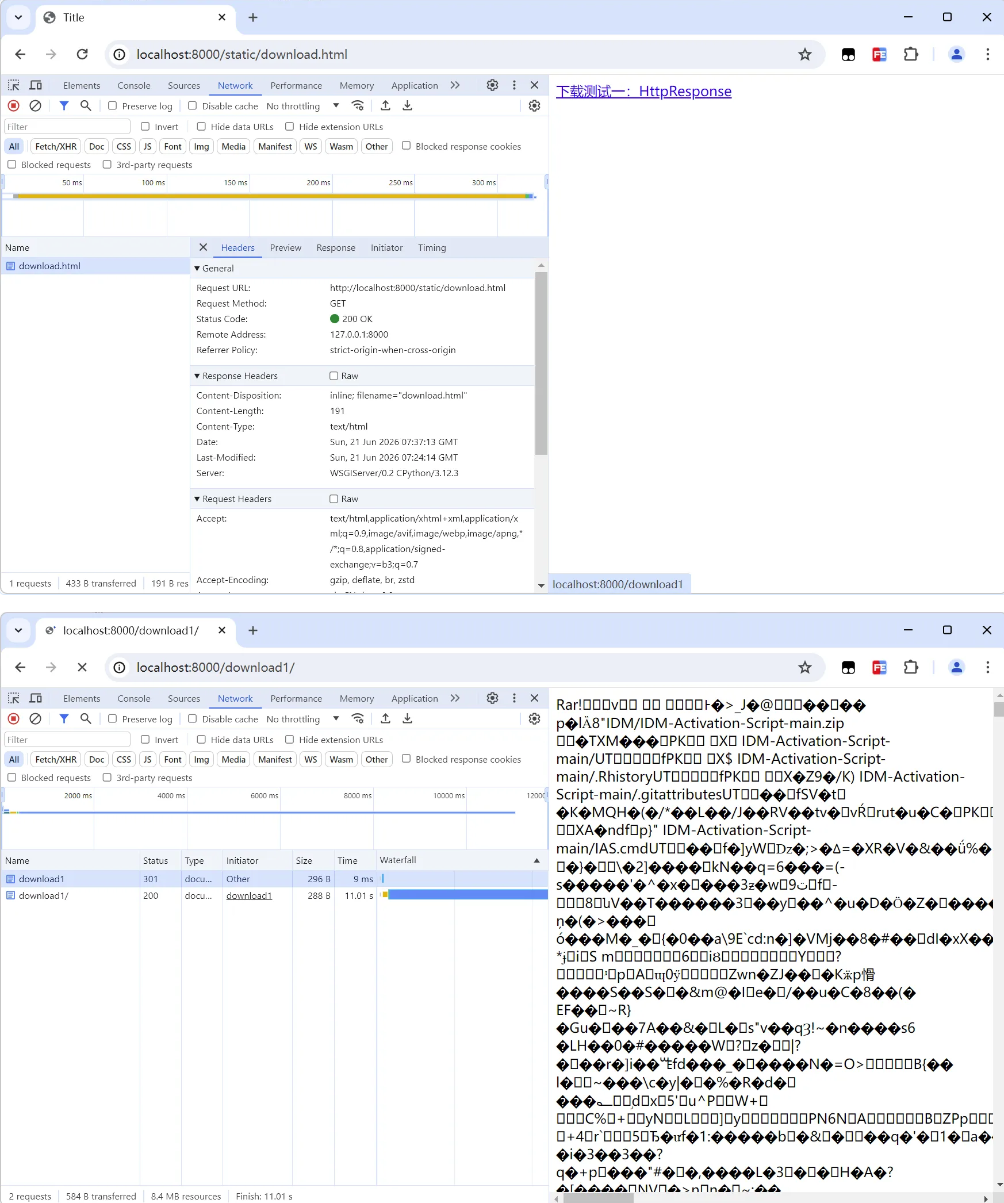
Task: Open tab search chevron in the Title window
Action: point(18,18)
